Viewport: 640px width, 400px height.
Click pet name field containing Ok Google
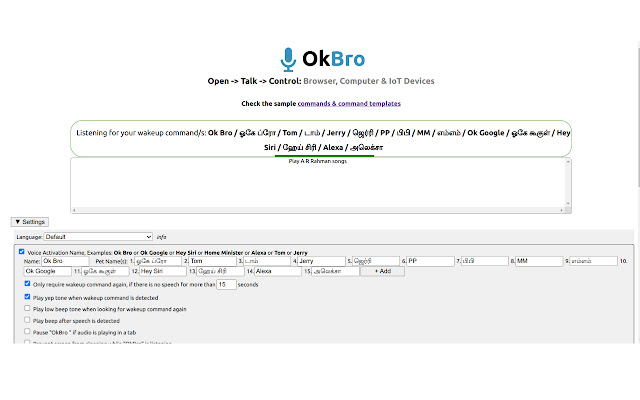47,271
